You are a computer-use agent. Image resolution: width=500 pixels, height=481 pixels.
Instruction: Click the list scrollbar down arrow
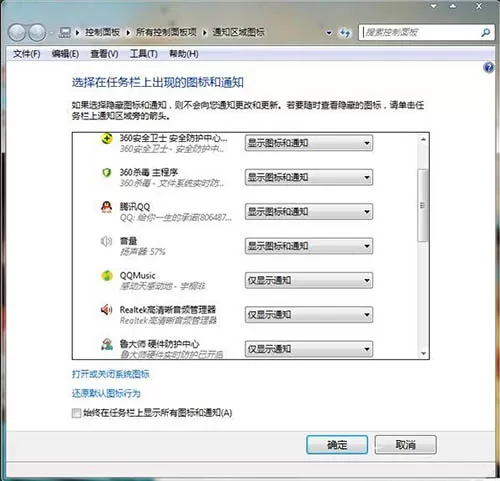point(423,353)
